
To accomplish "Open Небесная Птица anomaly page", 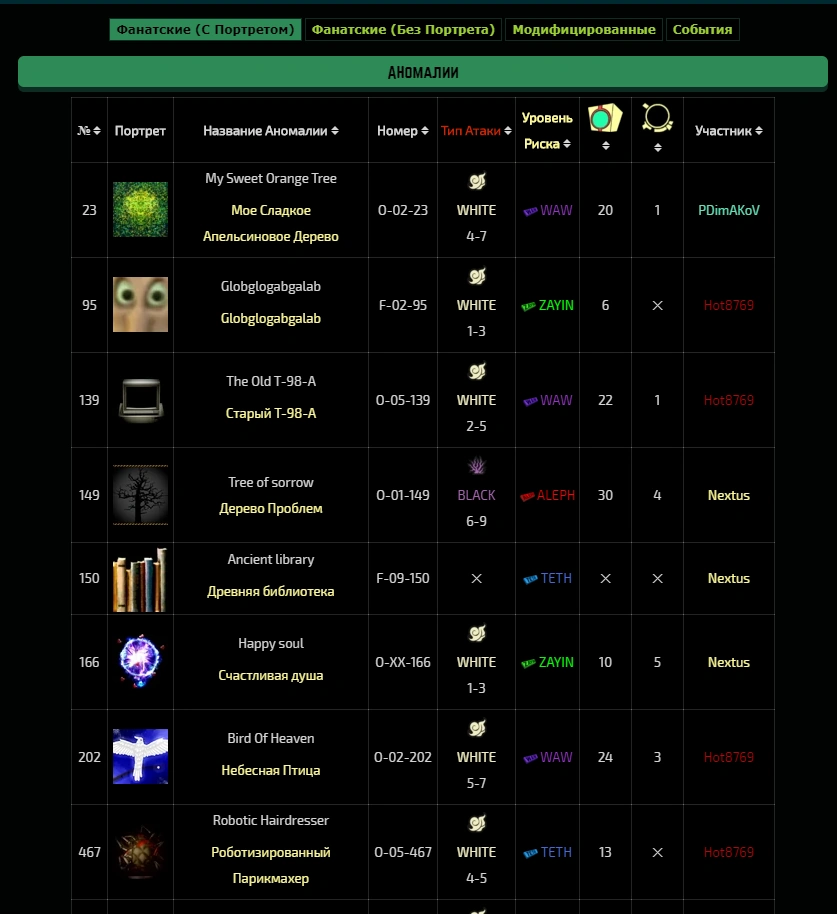I will point(270,770).
